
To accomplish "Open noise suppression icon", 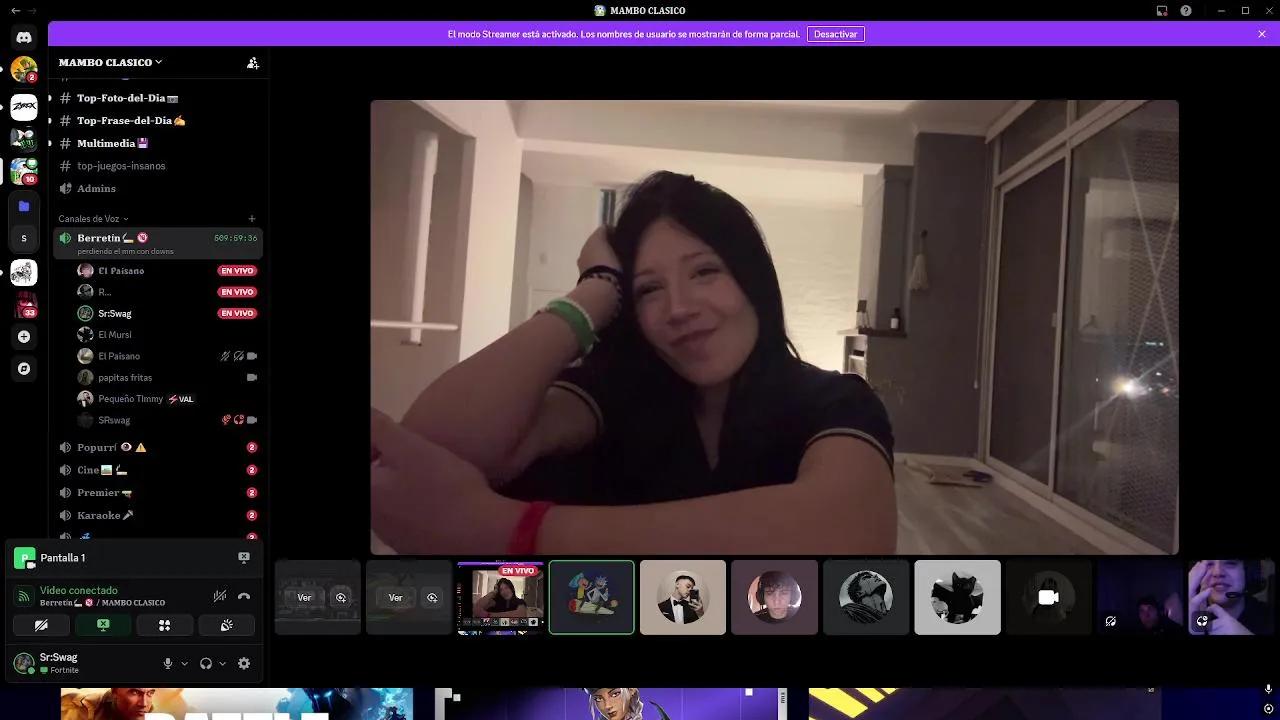I will (x=220, y=596).
